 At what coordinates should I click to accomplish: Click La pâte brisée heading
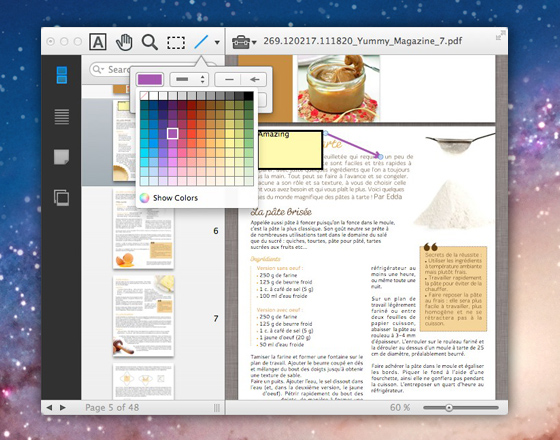281,212
